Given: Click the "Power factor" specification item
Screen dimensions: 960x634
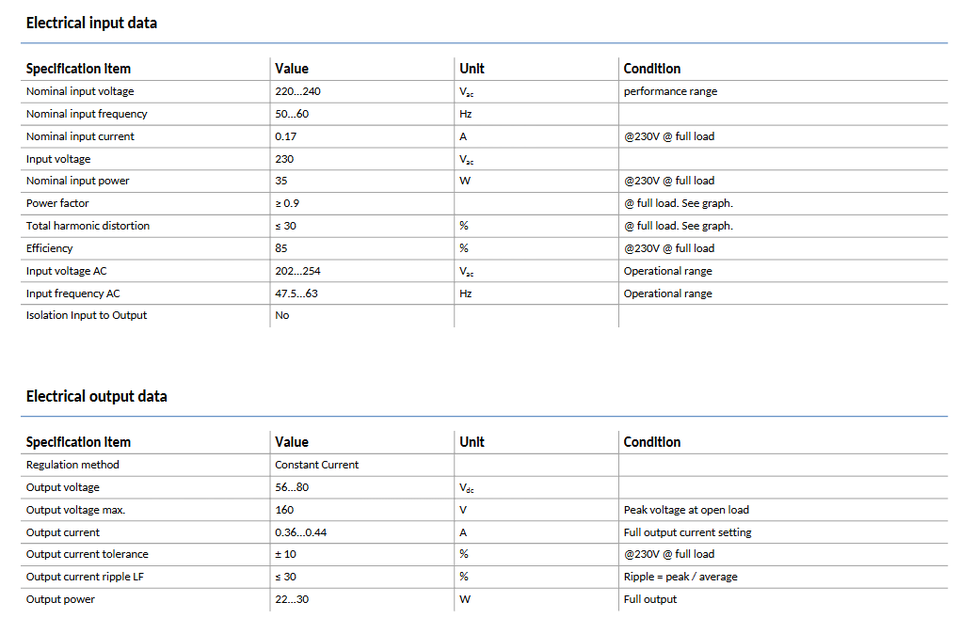Looking at the screenshot, I should click(58, 203).
